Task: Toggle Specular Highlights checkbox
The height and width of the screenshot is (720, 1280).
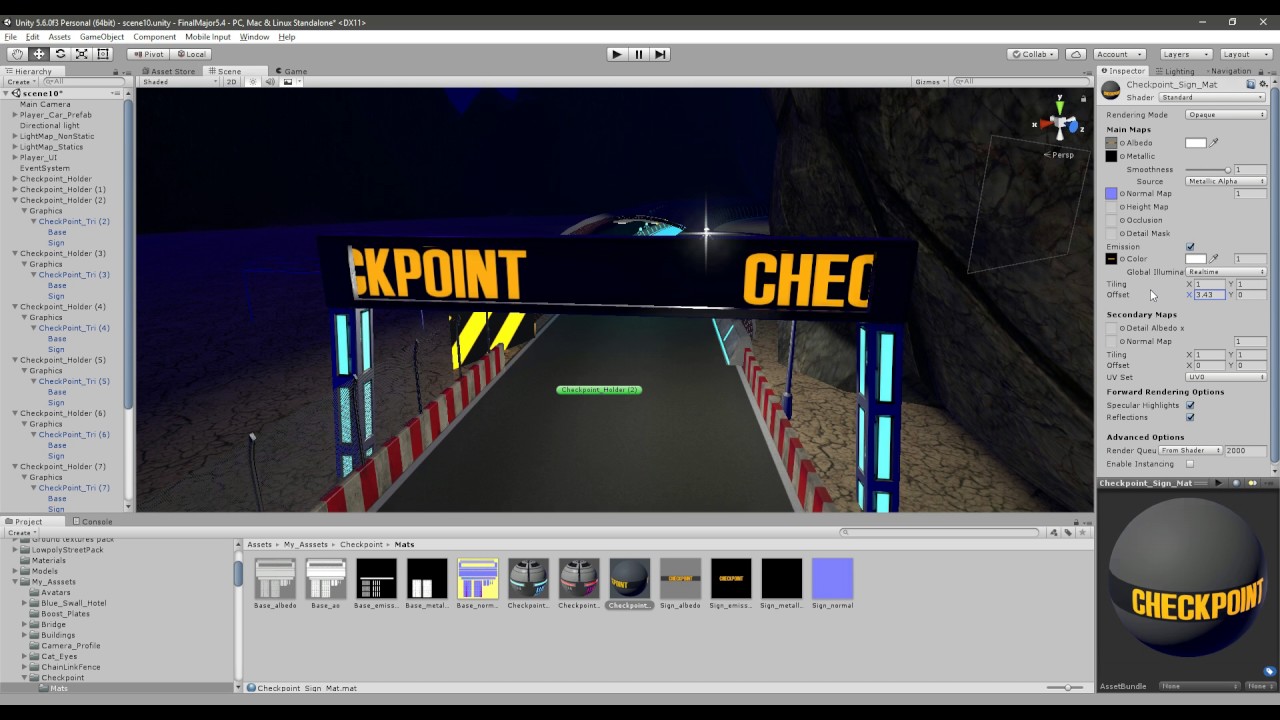Action: click(x=1190, y=405)
